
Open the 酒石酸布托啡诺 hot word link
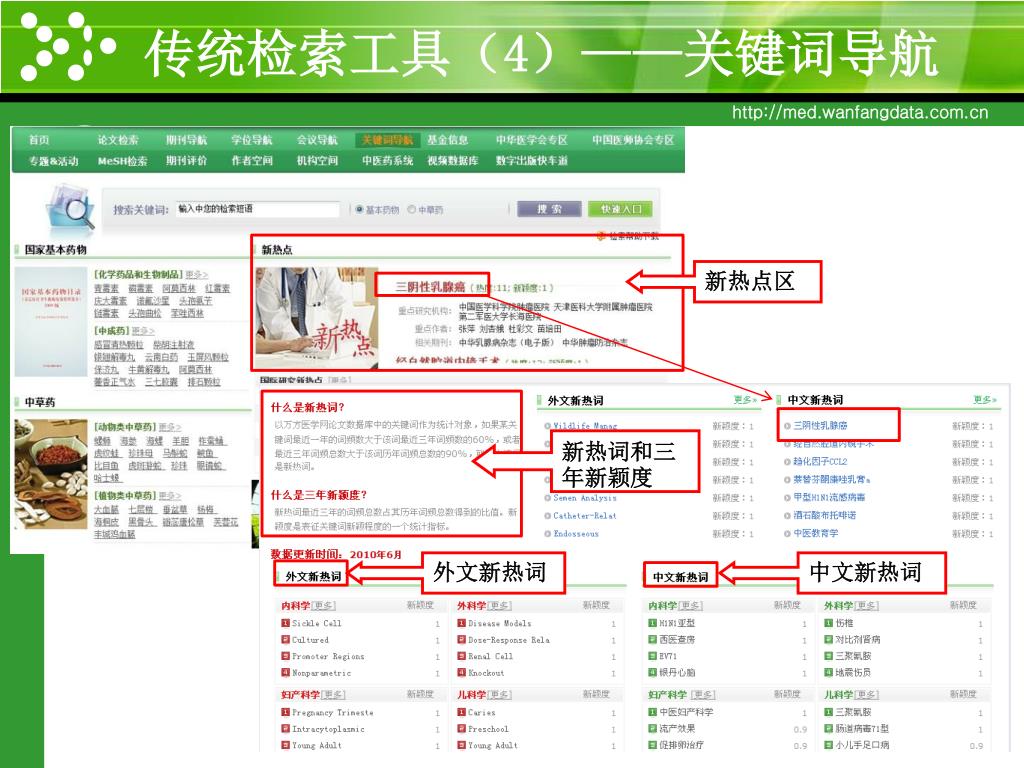[x=825, y=515]
